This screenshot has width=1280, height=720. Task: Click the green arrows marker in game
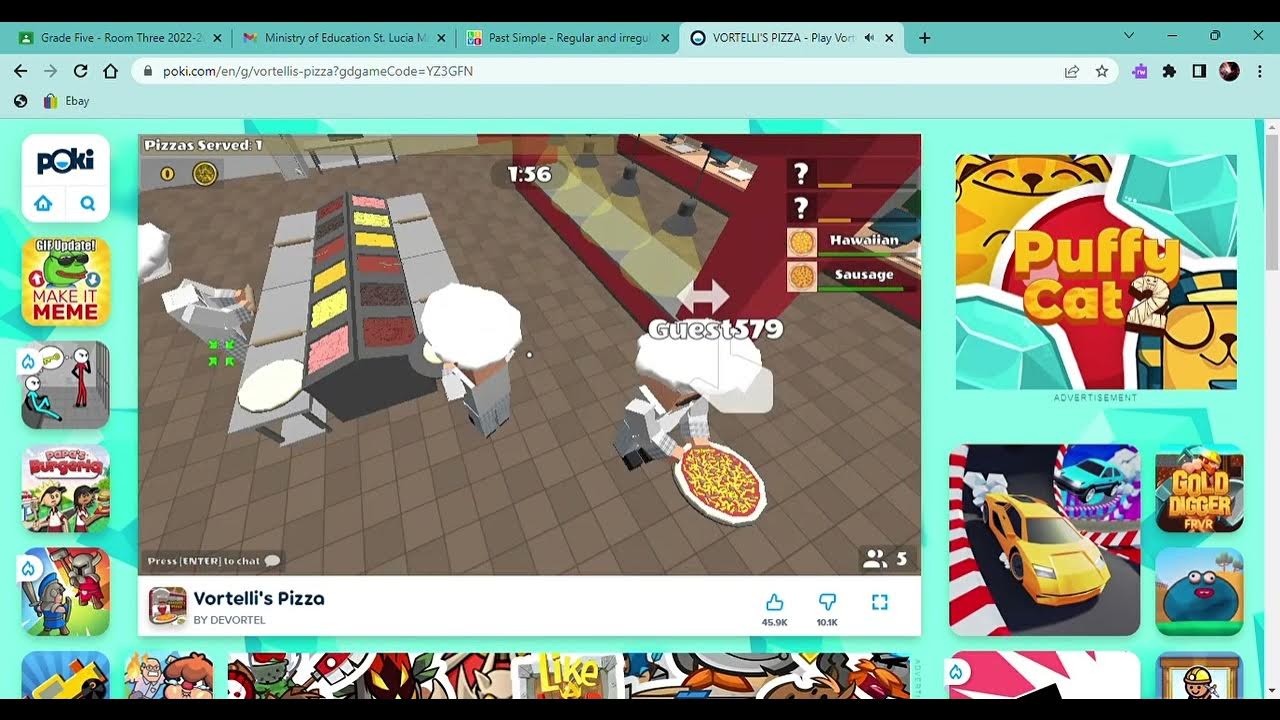tap(221, 352)
